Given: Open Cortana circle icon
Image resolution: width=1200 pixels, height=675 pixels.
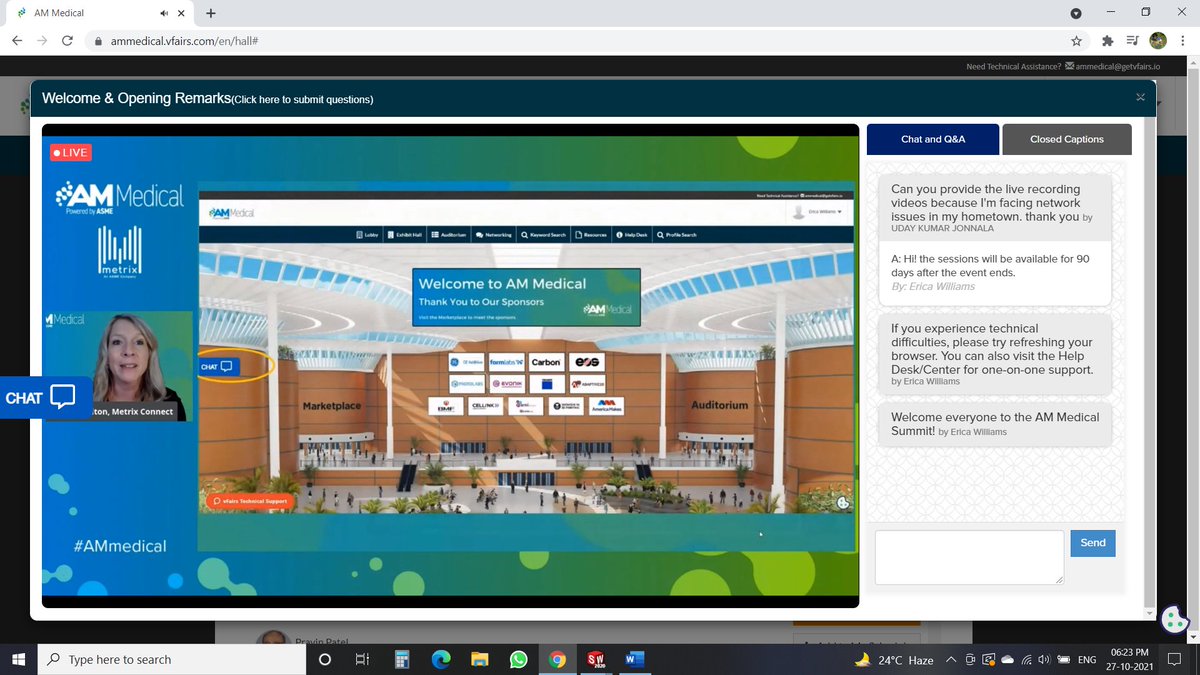Looking at the screenshot, I should point(324,659).
